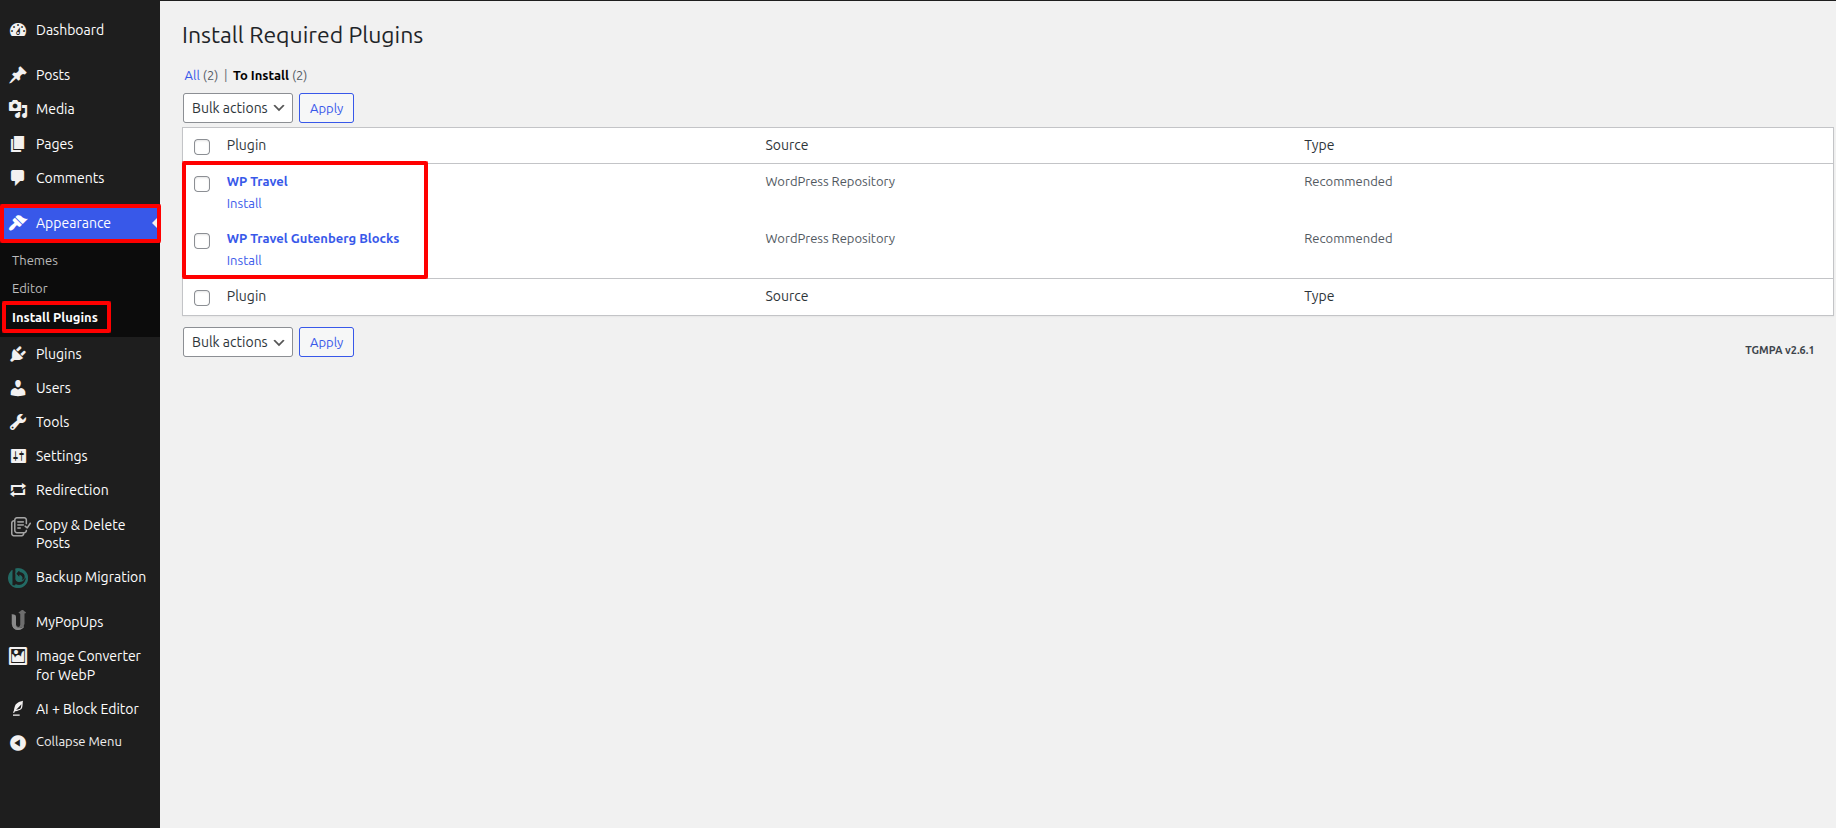Show All (2) plugins filter
The height and width of the screenshot is (828, 1836).
[201, 75]
